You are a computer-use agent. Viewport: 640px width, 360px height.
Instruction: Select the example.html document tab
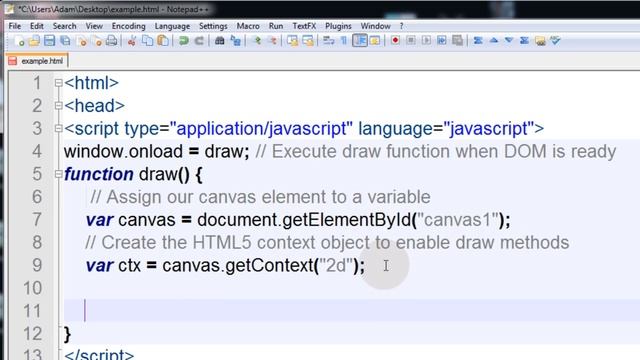click(37, 61)
